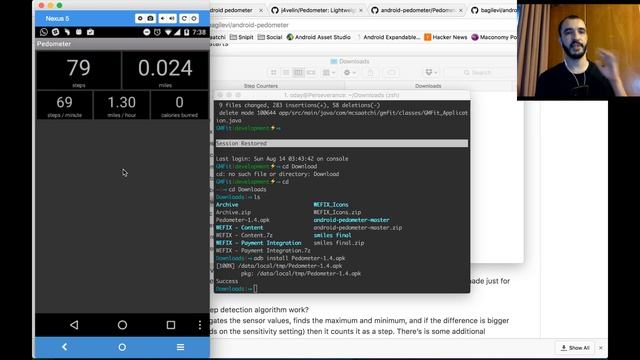Tap the 79 steps tile in Pedometer
640x360 pixels.
point(78,70)
